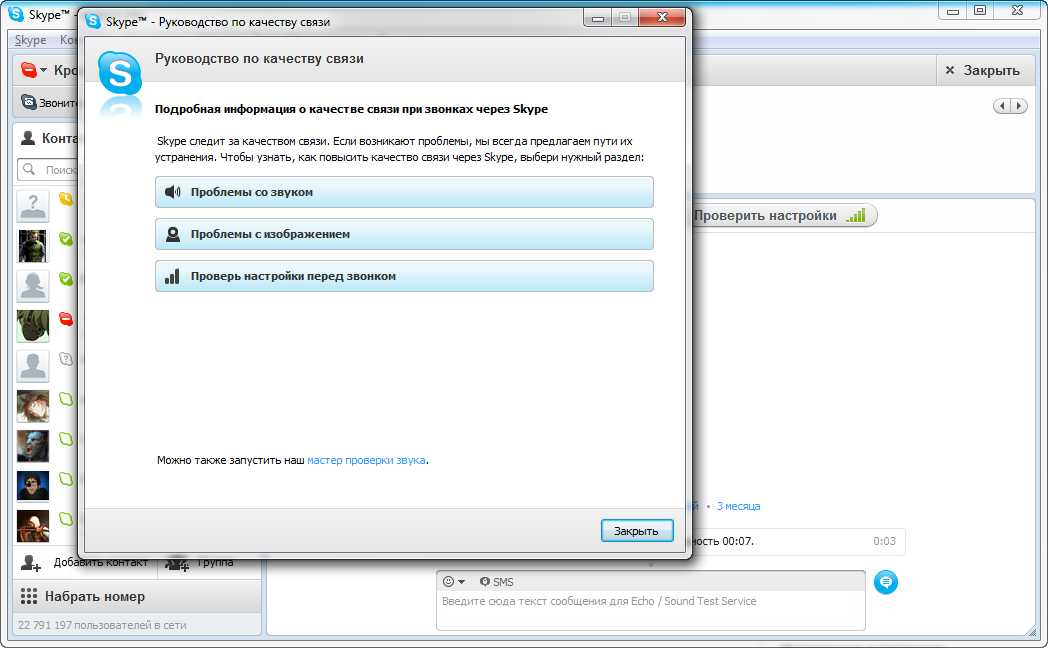Click the contacts search field

(x=45, y=169)
